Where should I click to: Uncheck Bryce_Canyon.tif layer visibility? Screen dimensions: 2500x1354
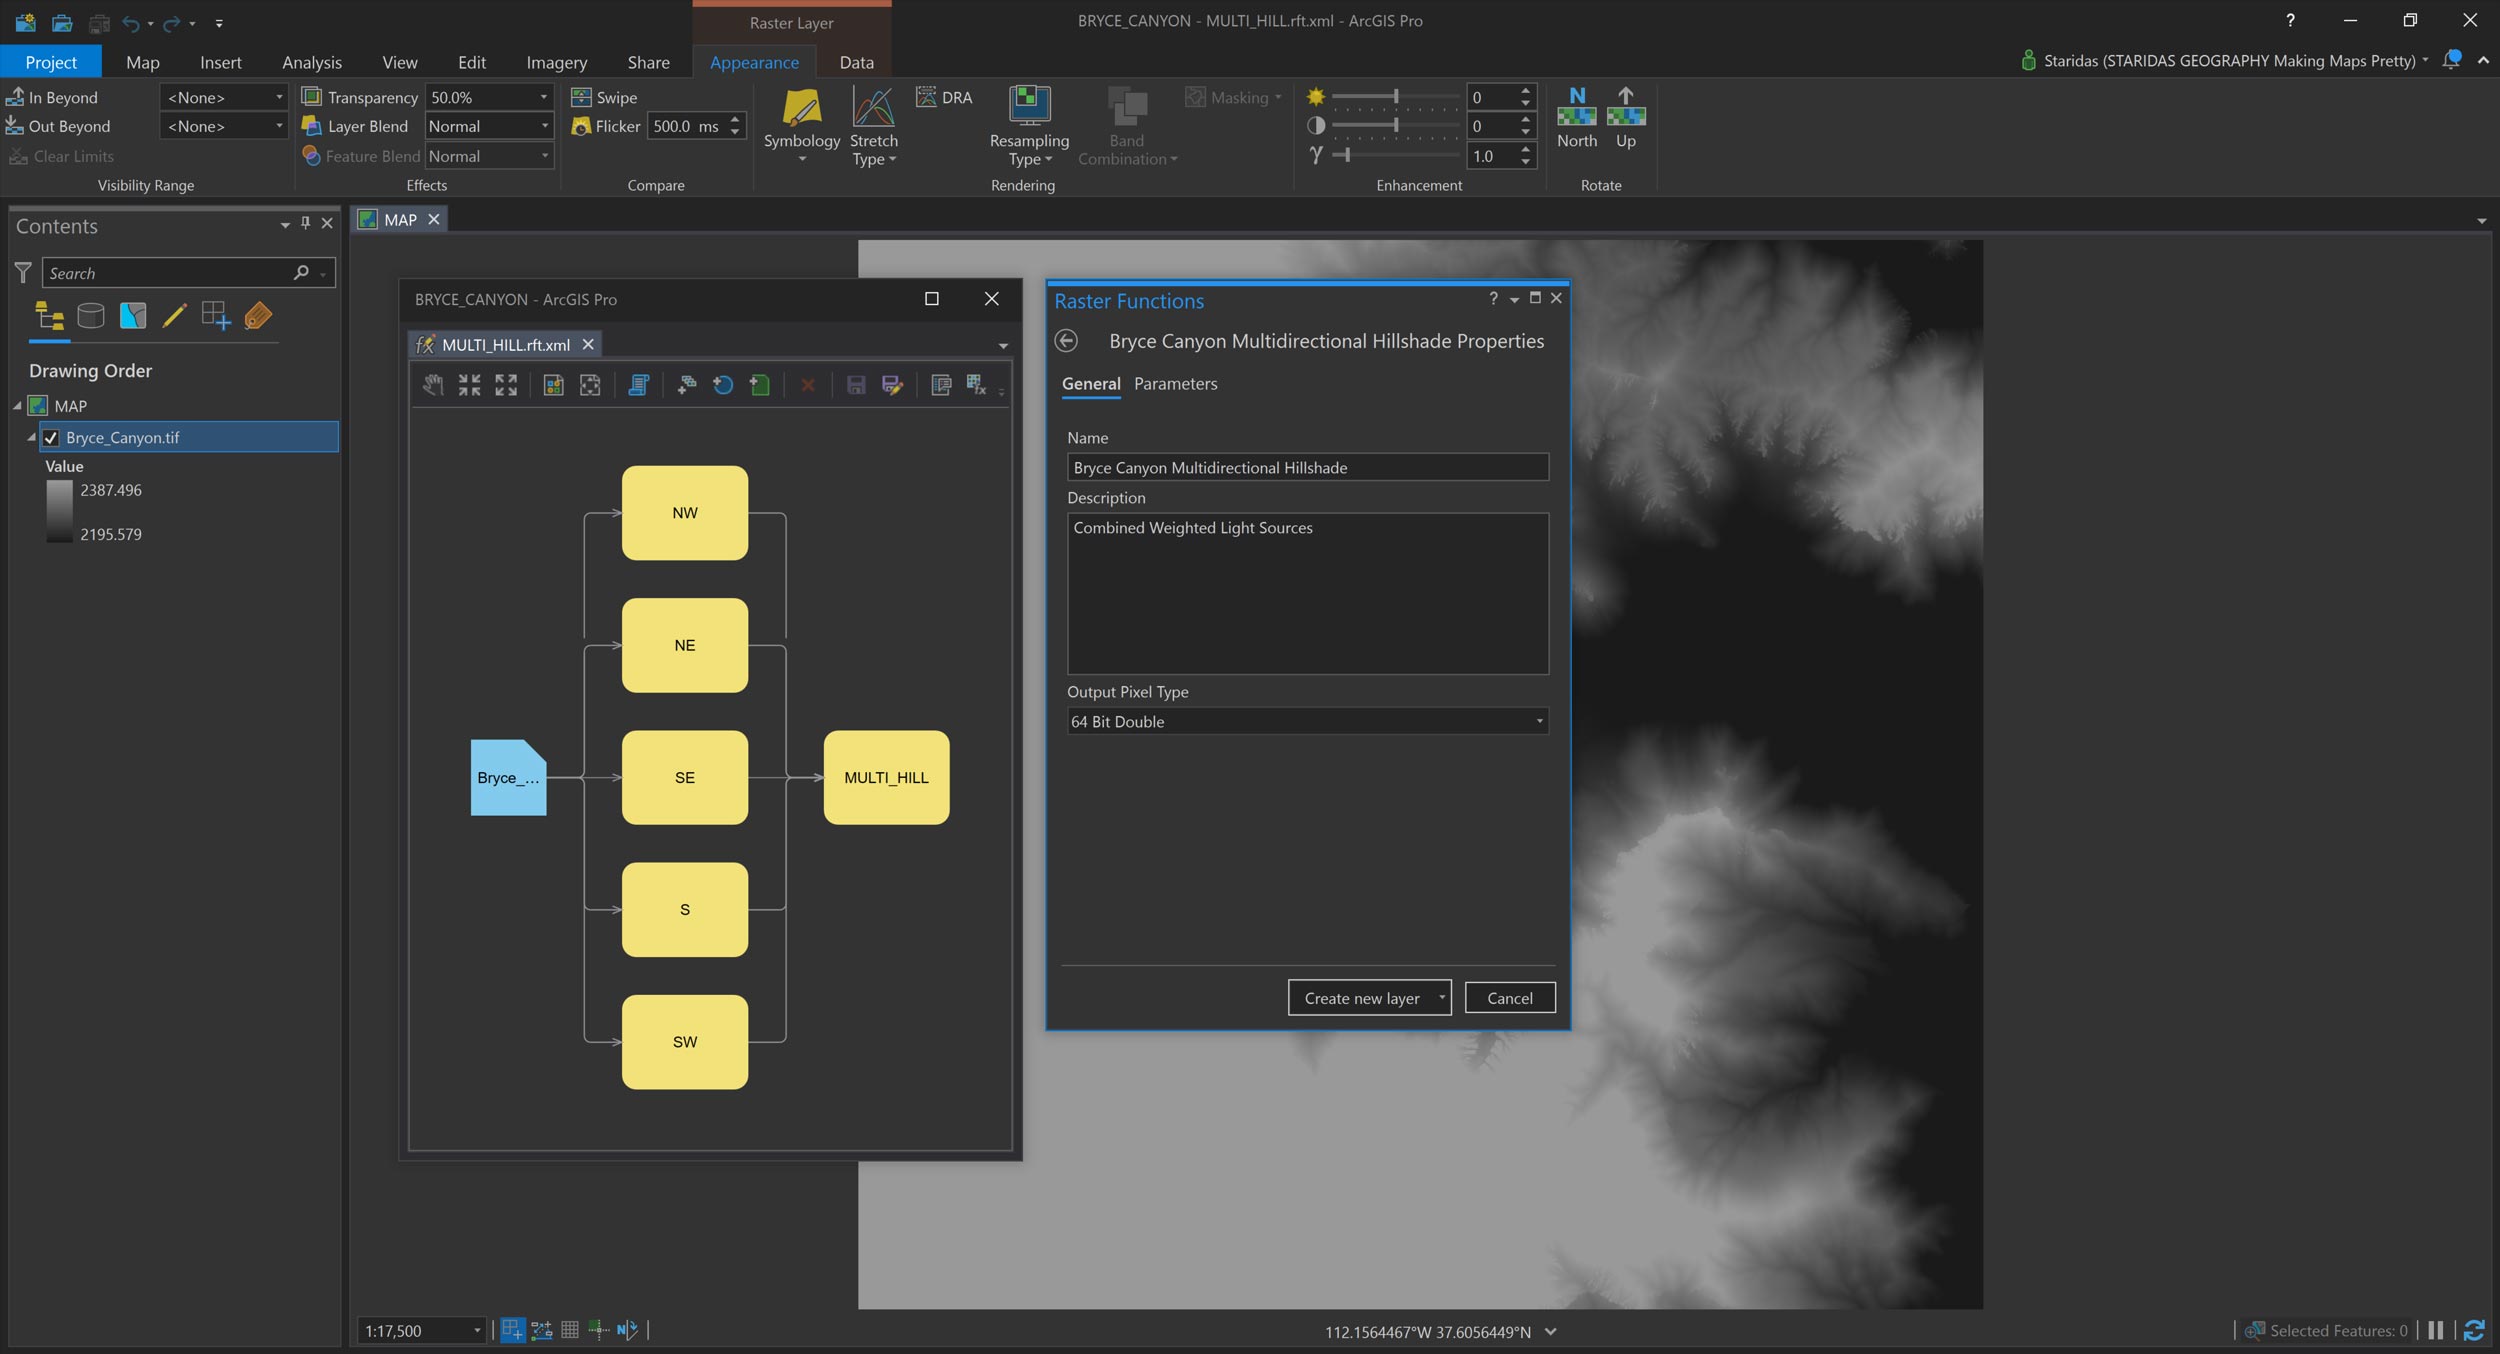[51, 437]
